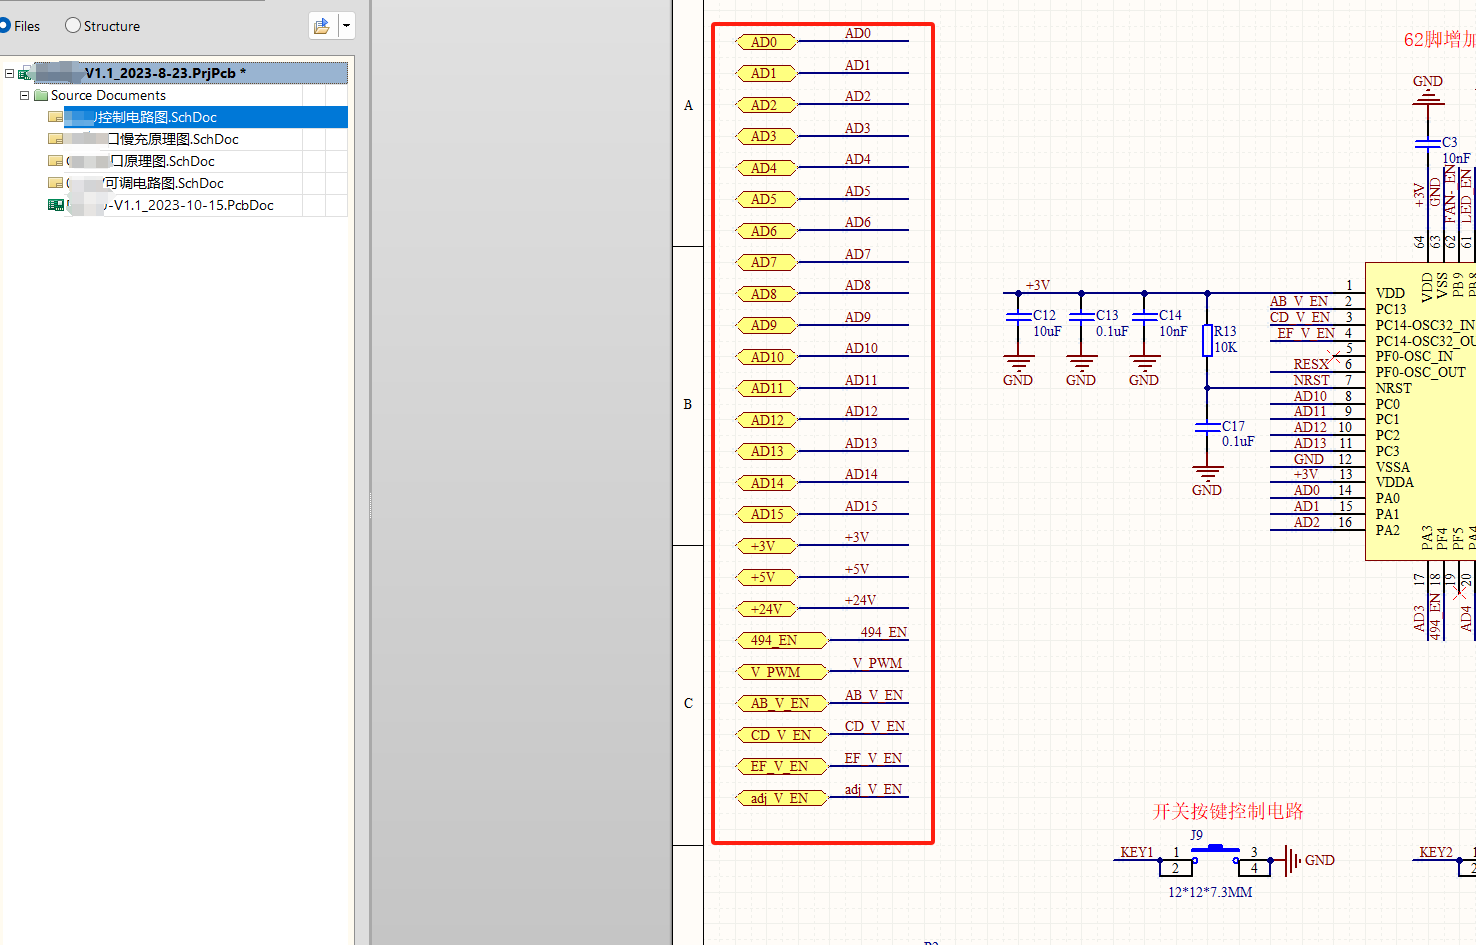Click the AD8 net label above its wire

coord(858,285)
